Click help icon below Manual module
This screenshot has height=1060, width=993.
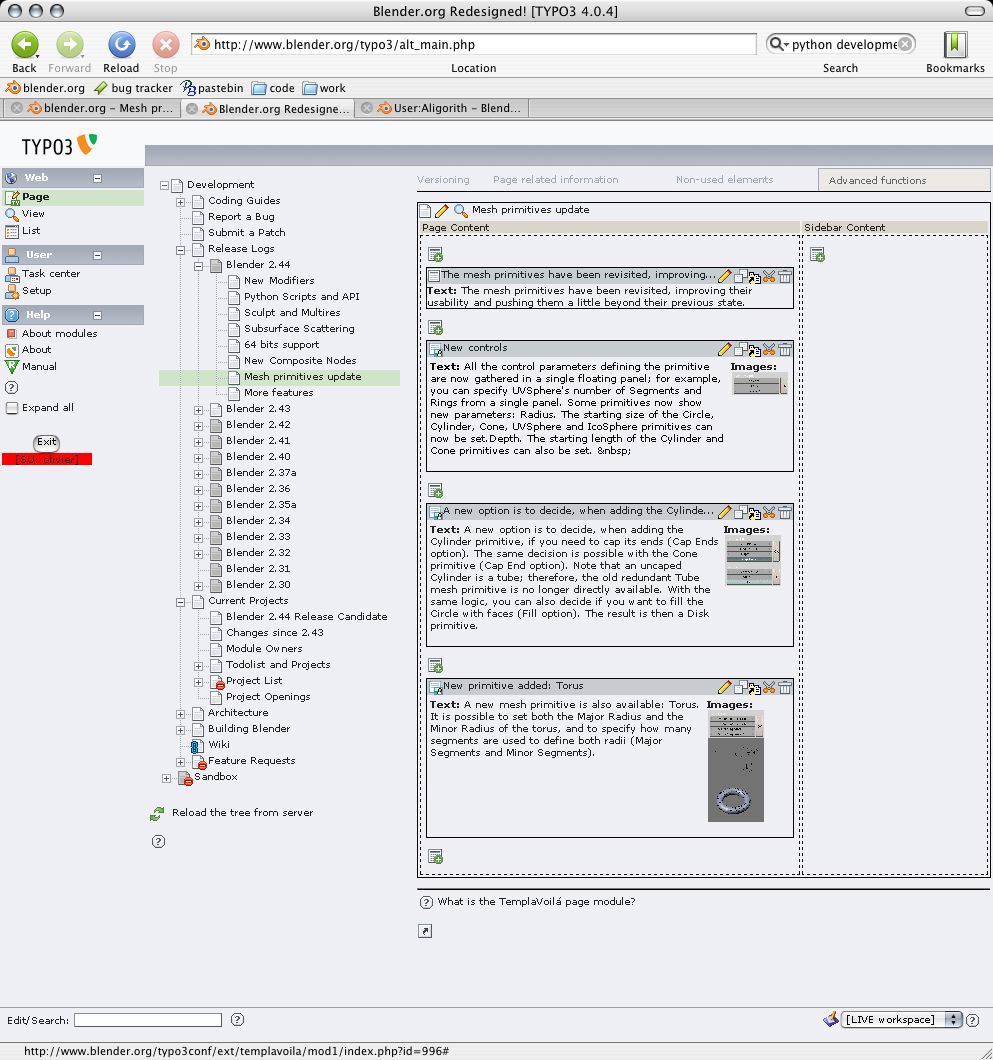[11, 388]
